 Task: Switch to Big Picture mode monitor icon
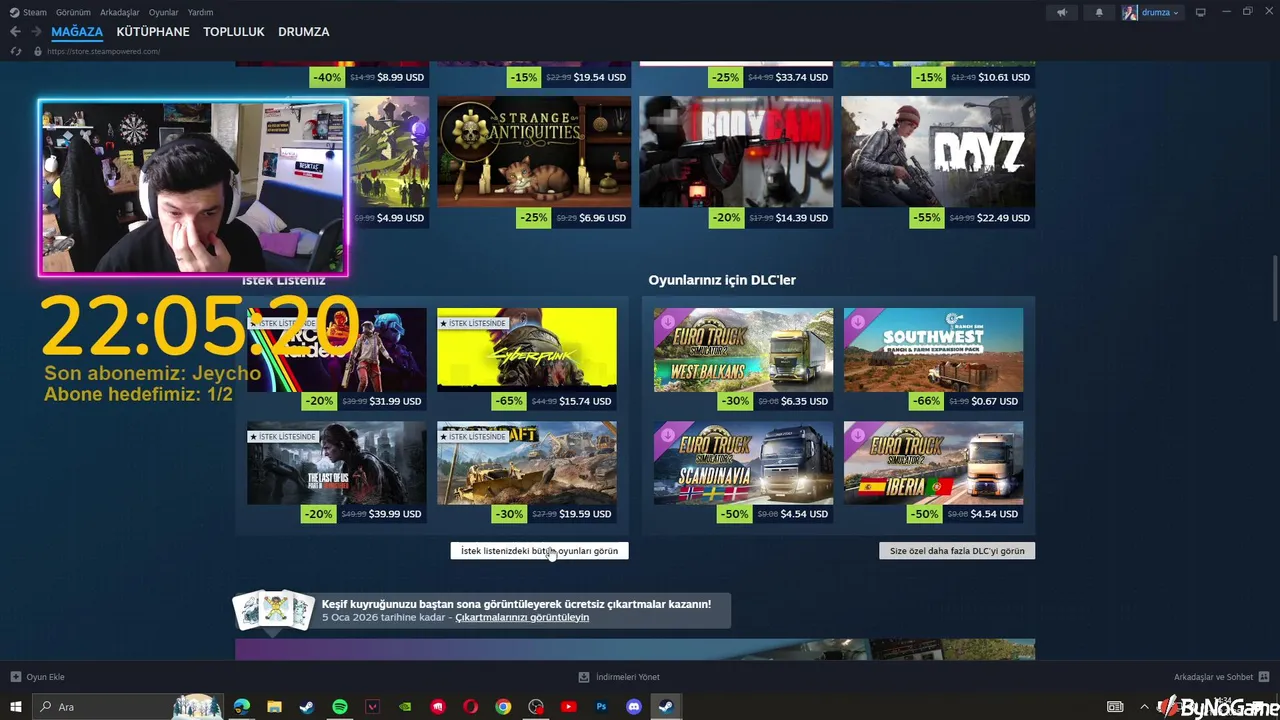tap(1201, 12)
